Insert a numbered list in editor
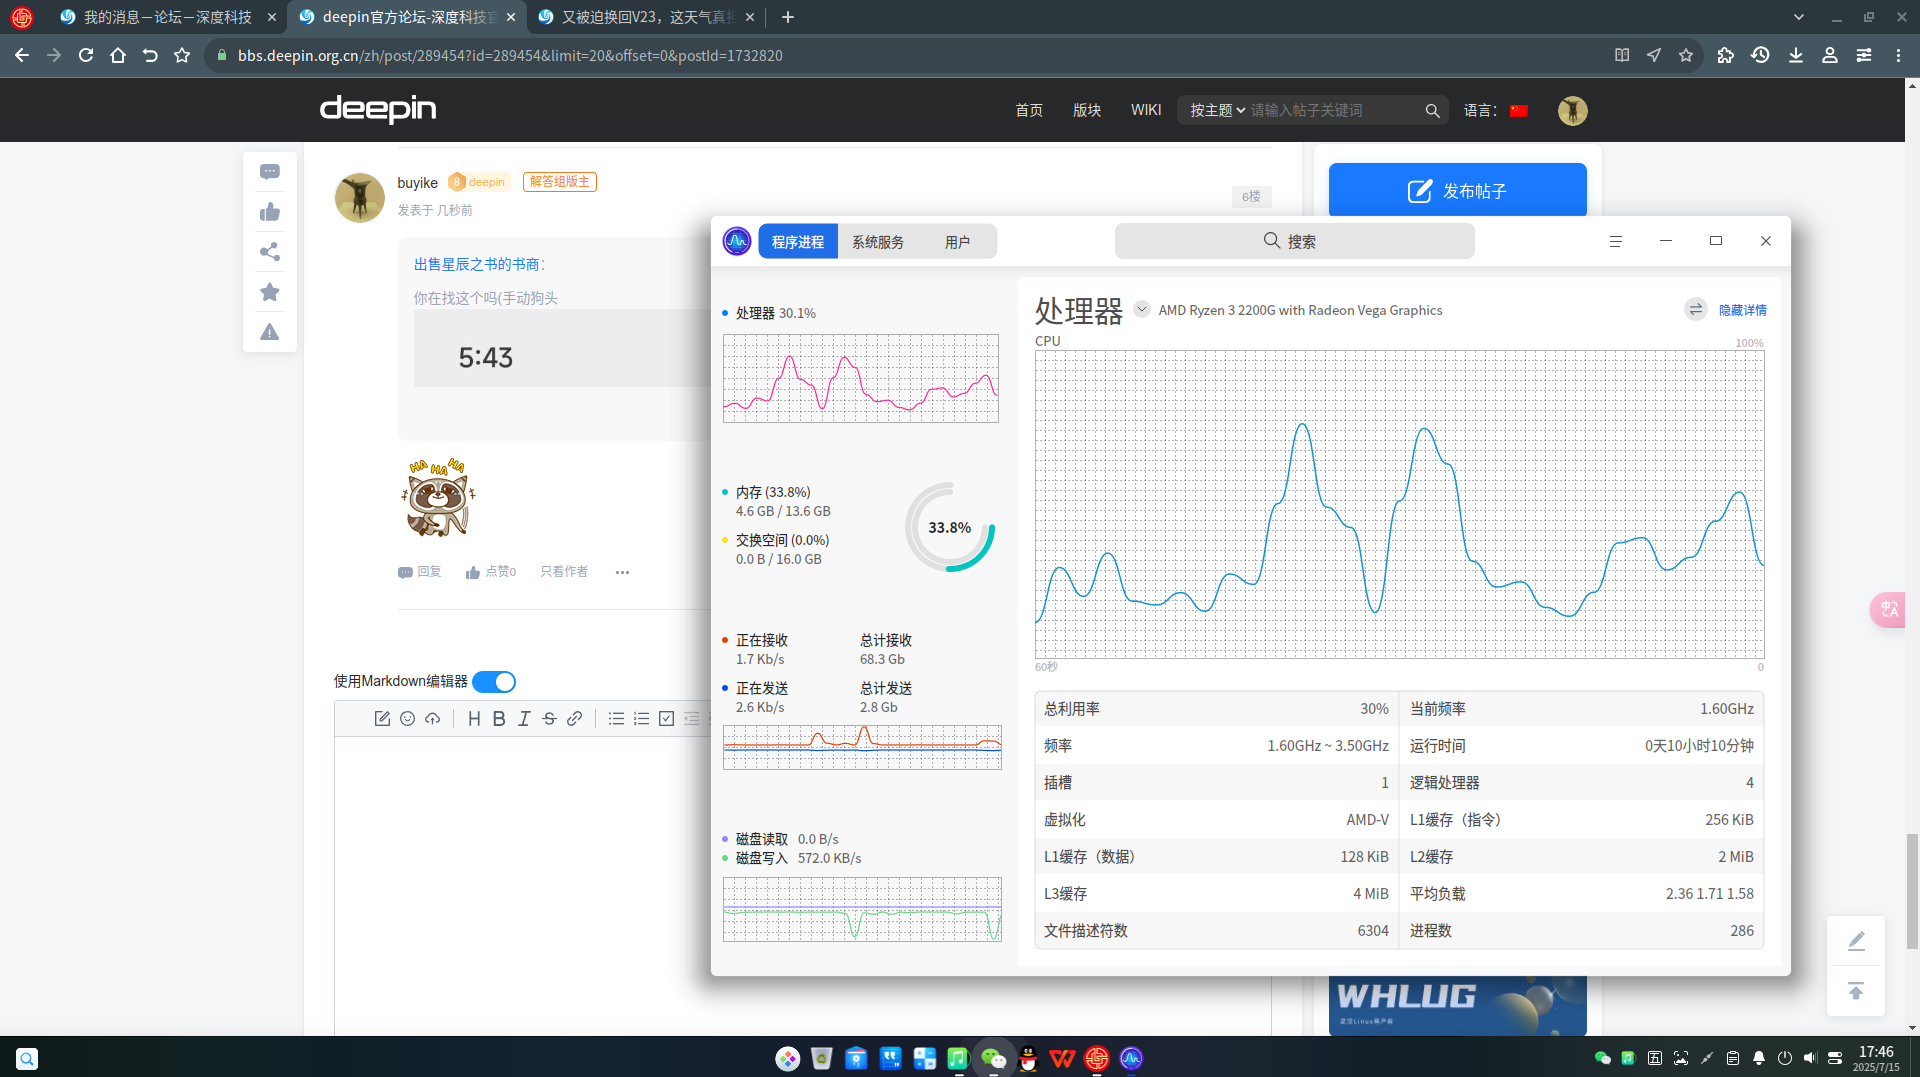 pos(641,718)
